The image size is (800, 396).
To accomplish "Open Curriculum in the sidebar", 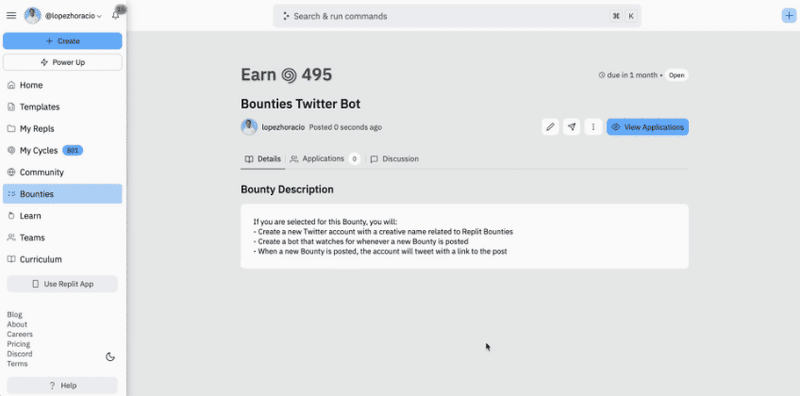I will [x=62, y=259].
